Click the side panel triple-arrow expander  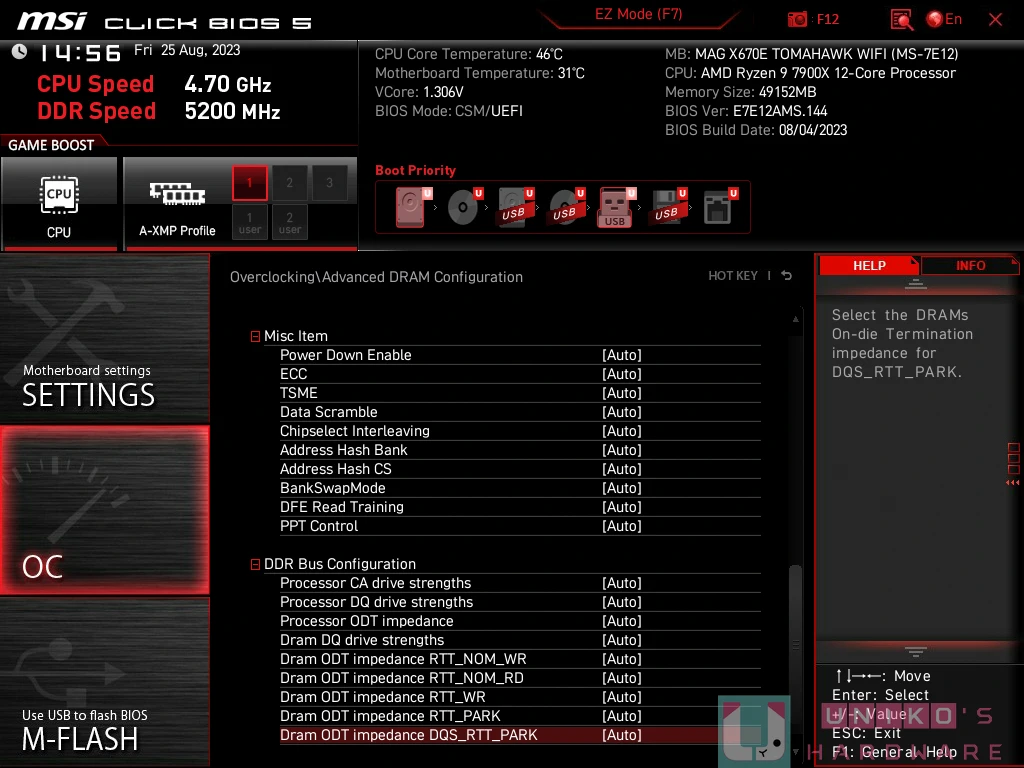coord(1013,483)
